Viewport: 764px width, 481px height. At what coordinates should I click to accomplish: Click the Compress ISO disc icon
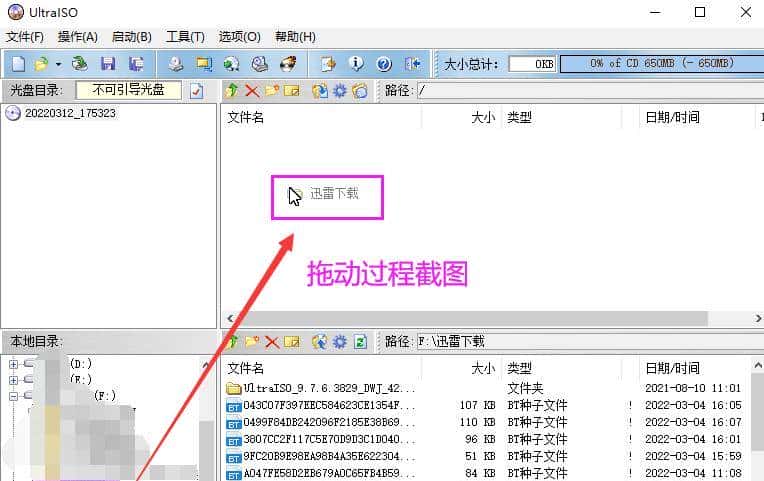(x=231, y=64)
